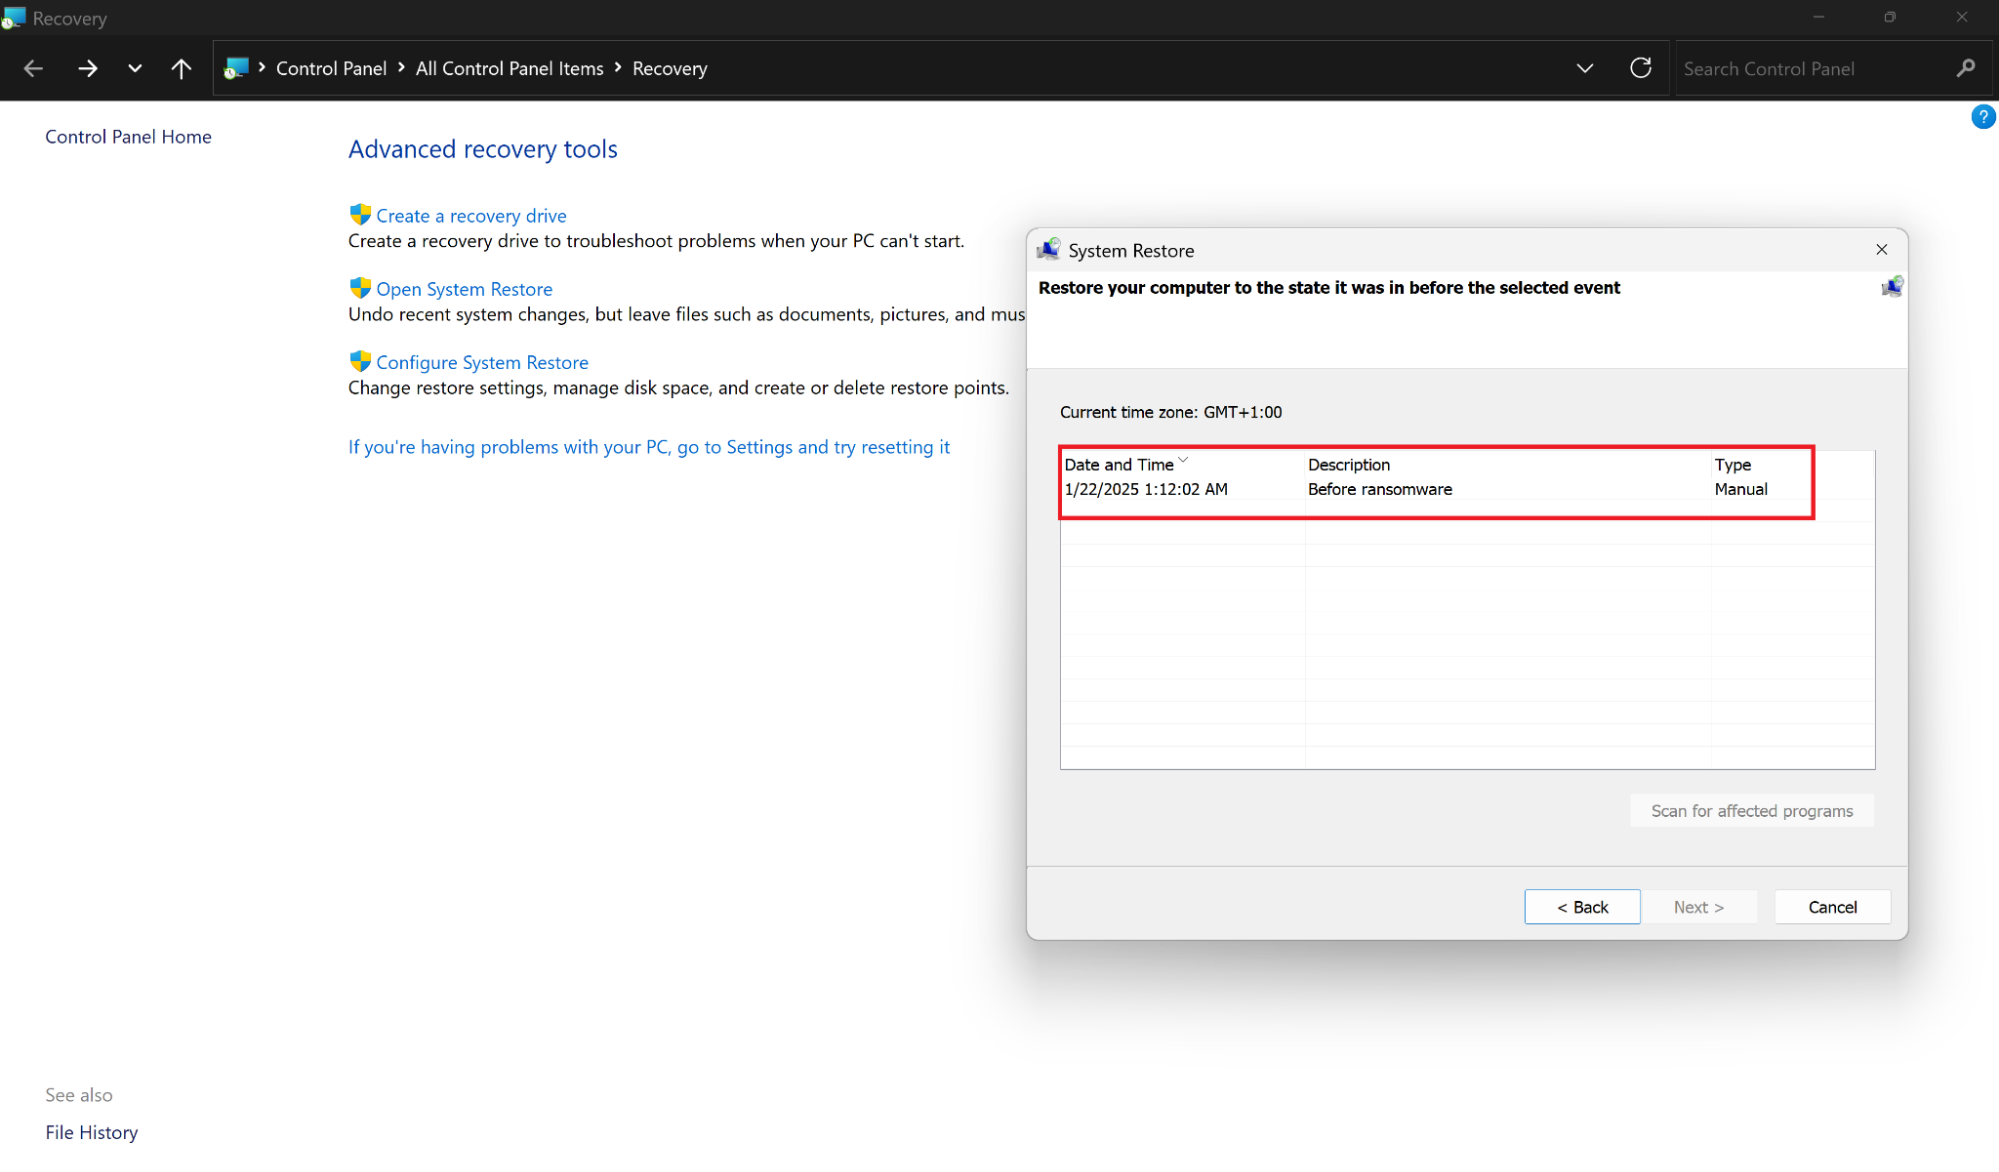Screen dimensions: 1999x1172
Task: Go up one folder level arrow
Action: point(181,68)
